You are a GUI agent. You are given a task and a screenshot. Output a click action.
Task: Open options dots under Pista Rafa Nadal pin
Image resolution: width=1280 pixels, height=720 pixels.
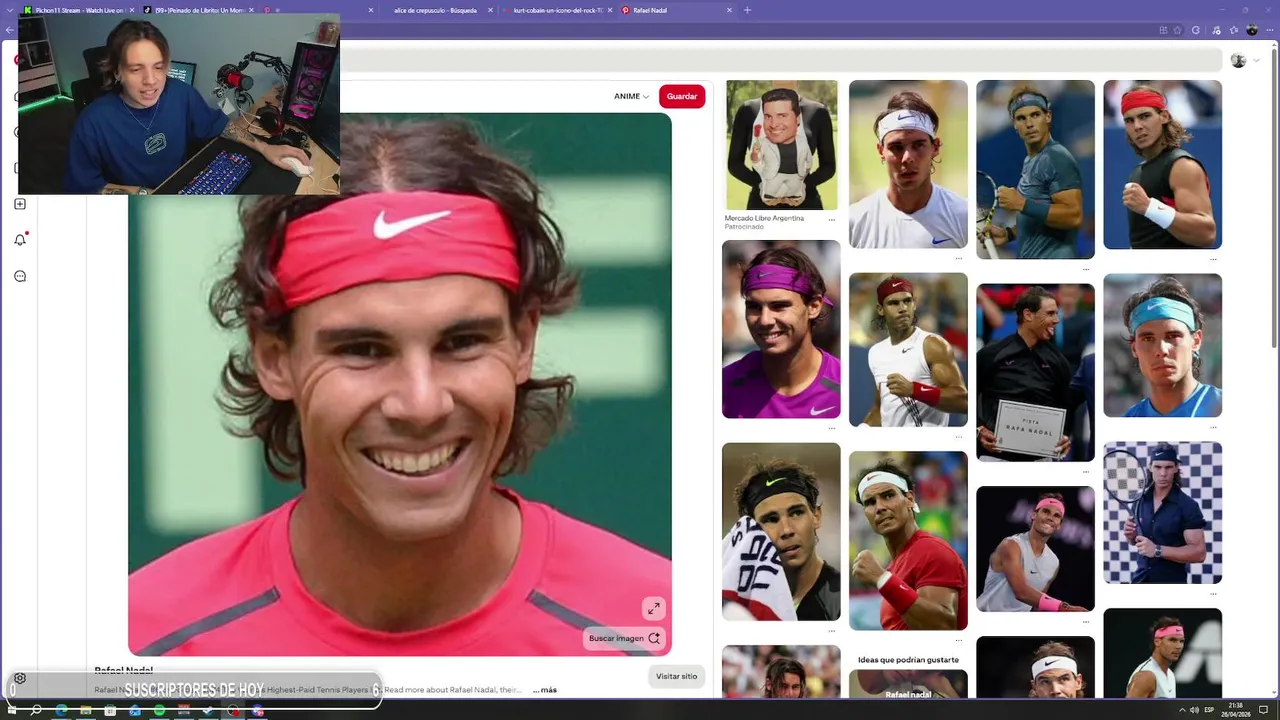coord(1085,471)
